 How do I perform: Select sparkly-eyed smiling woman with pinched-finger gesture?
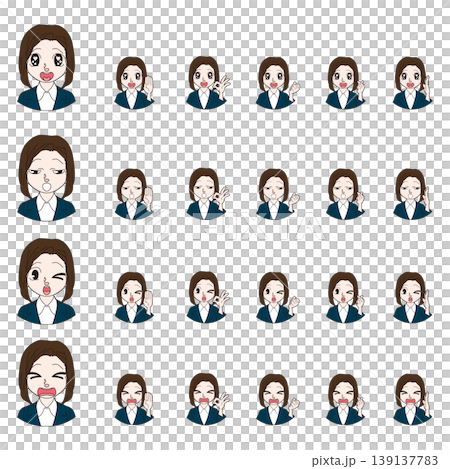point(345,83)
